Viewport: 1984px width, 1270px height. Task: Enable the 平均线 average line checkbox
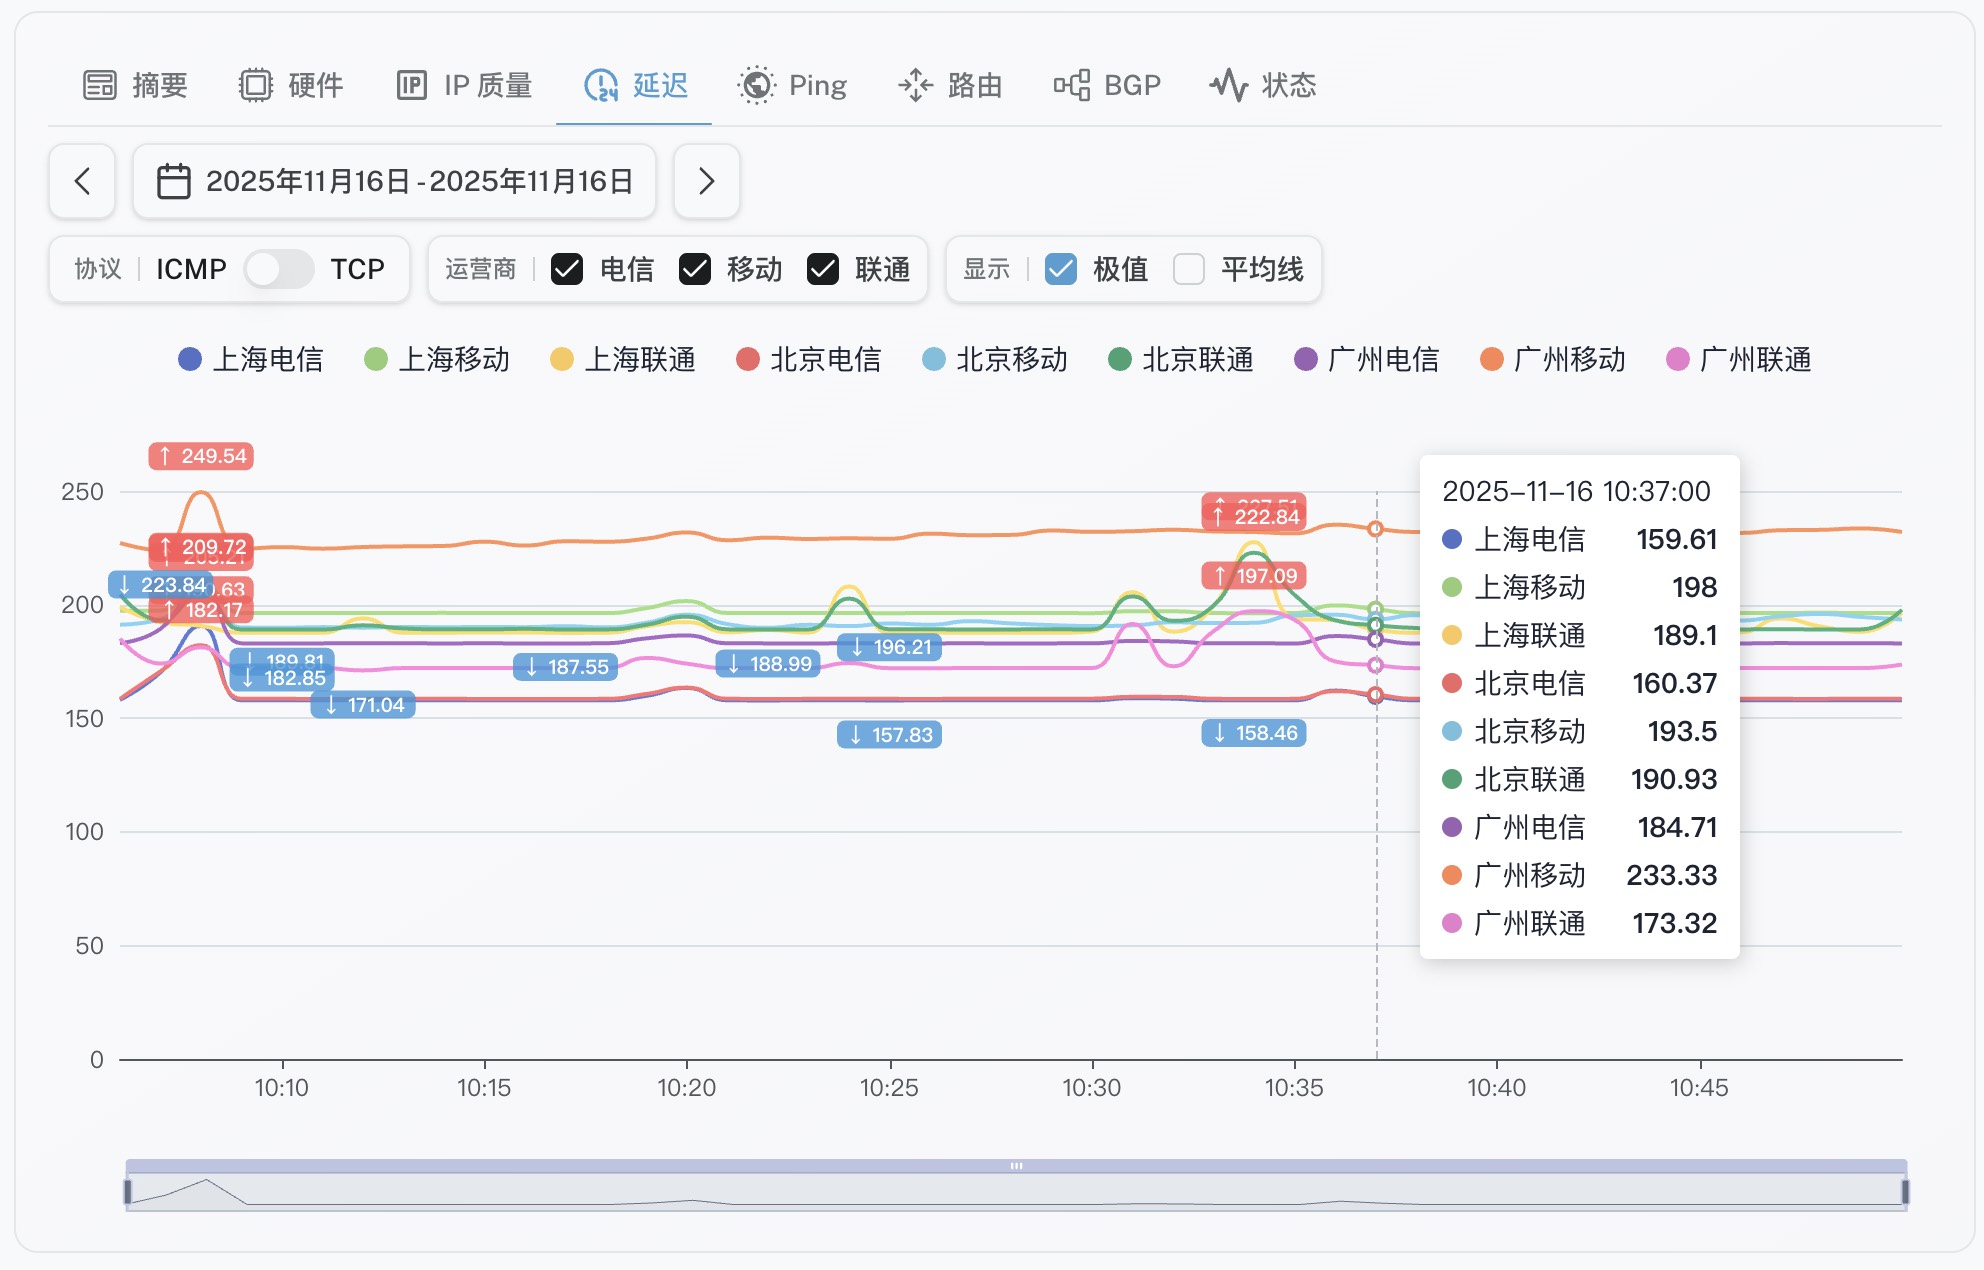(1189, 269)
